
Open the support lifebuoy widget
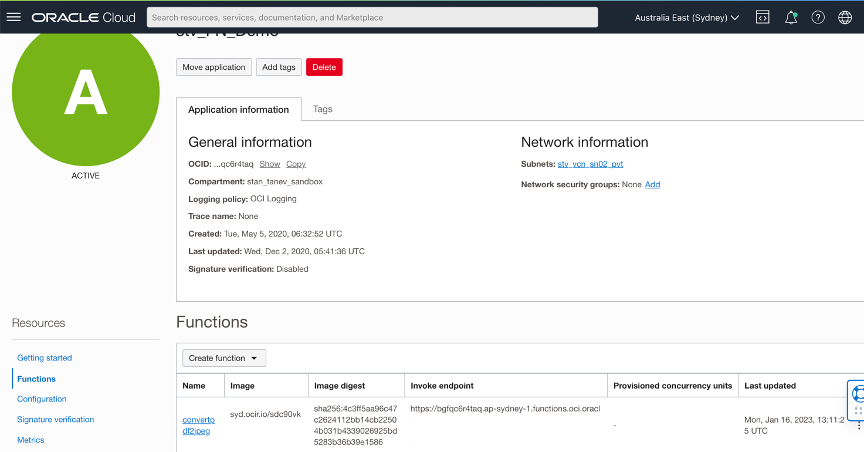click(857, 394)
